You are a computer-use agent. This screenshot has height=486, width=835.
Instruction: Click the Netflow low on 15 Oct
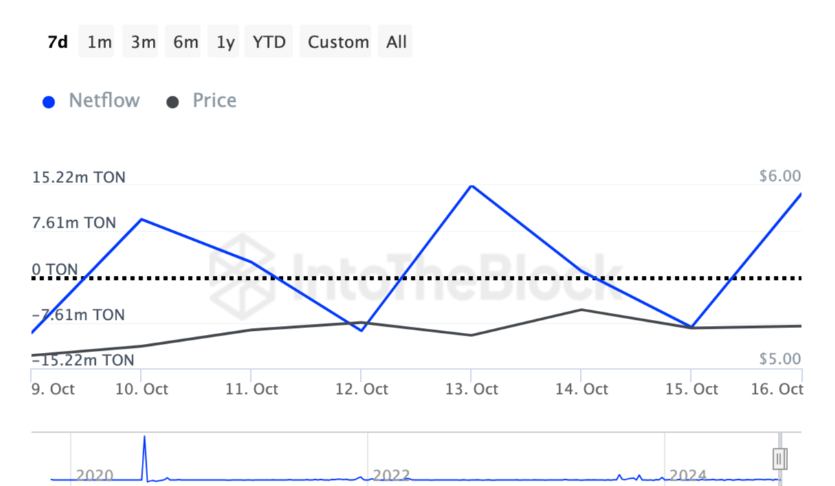692,327
